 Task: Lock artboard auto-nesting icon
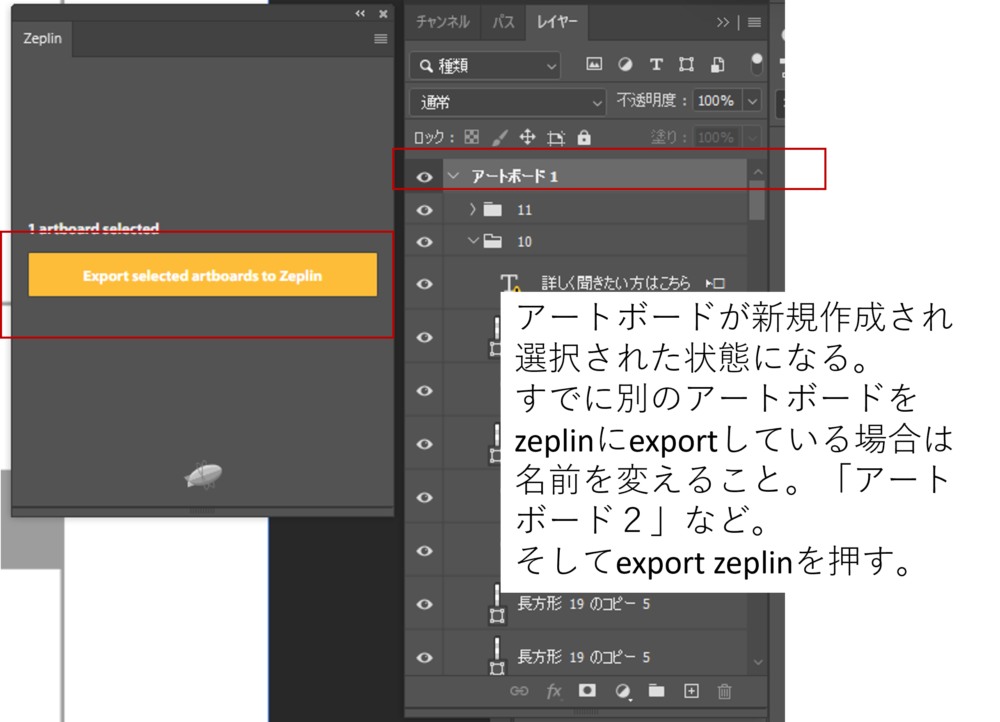[x=556, y=138]
